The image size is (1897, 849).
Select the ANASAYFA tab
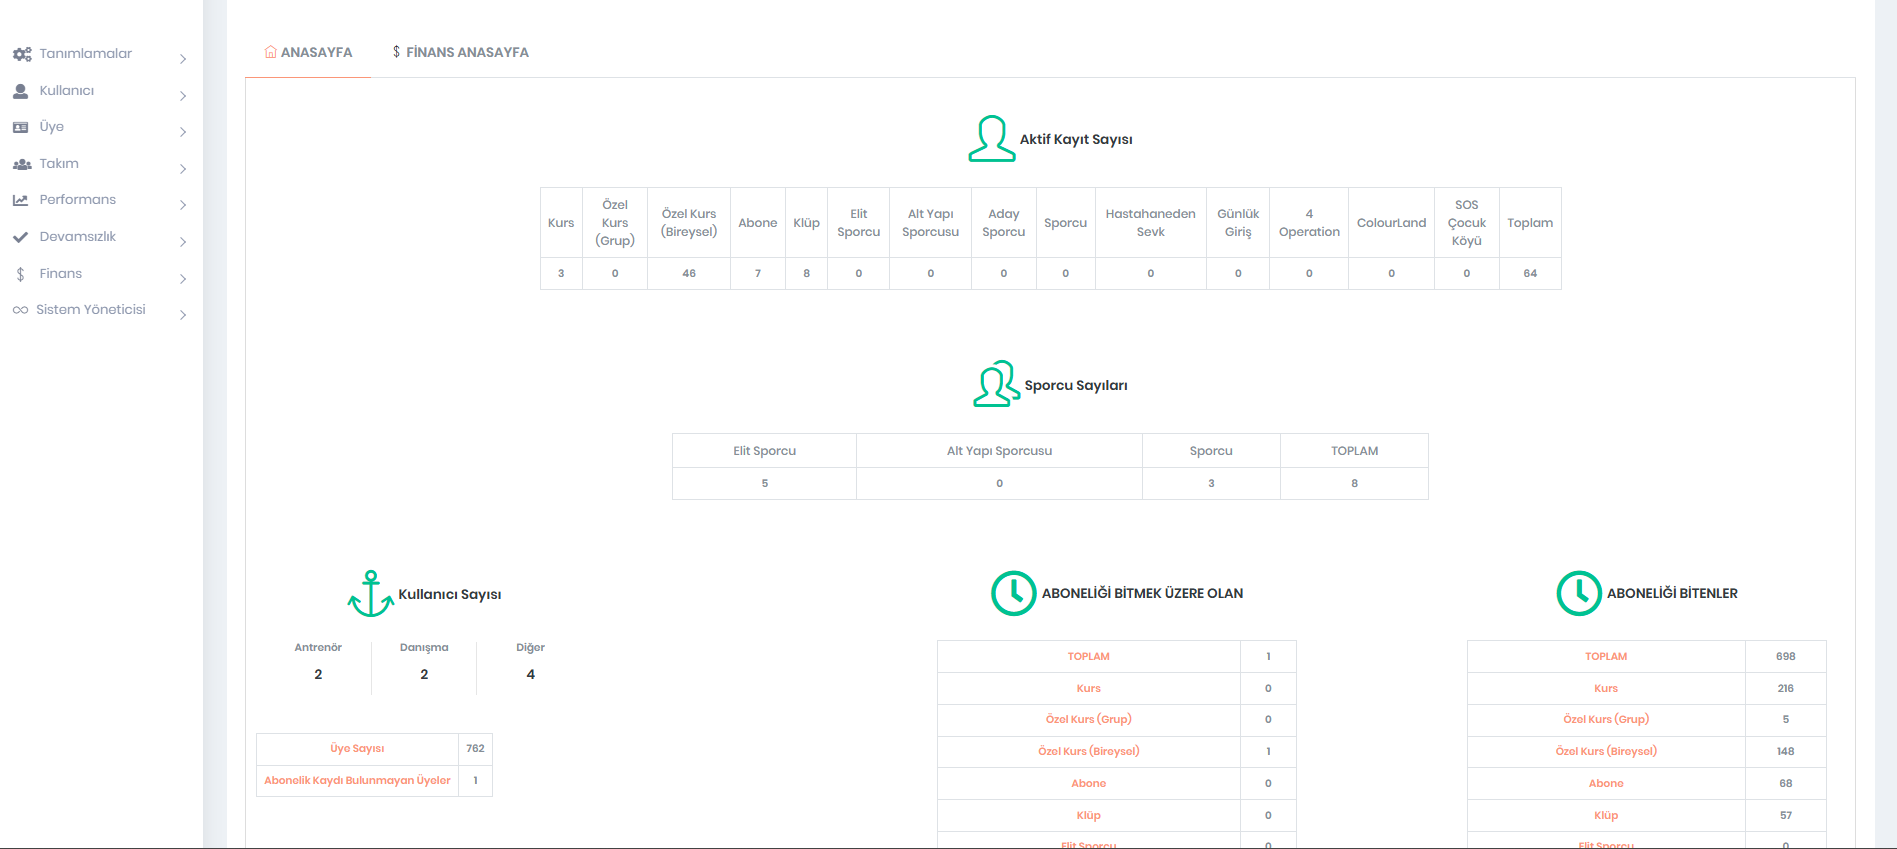pyautogui.click(x=308, y=52)
